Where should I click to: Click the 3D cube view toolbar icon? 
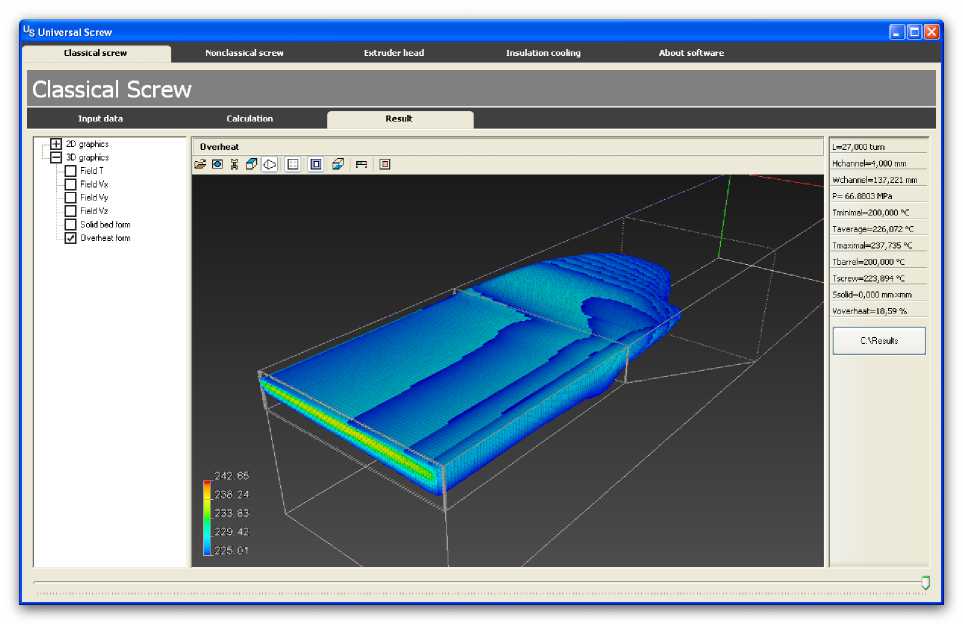(252, 164)
